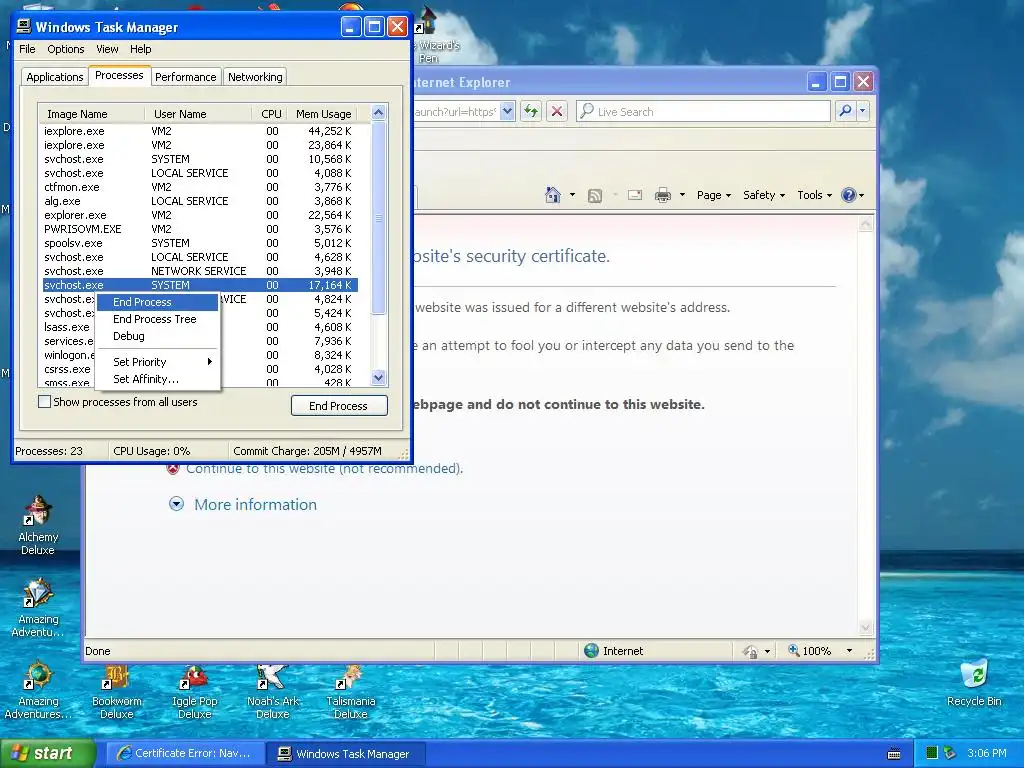This screenshot has height=768, width=1024.
Task: Select End Process in context menu
Action: 157,302
